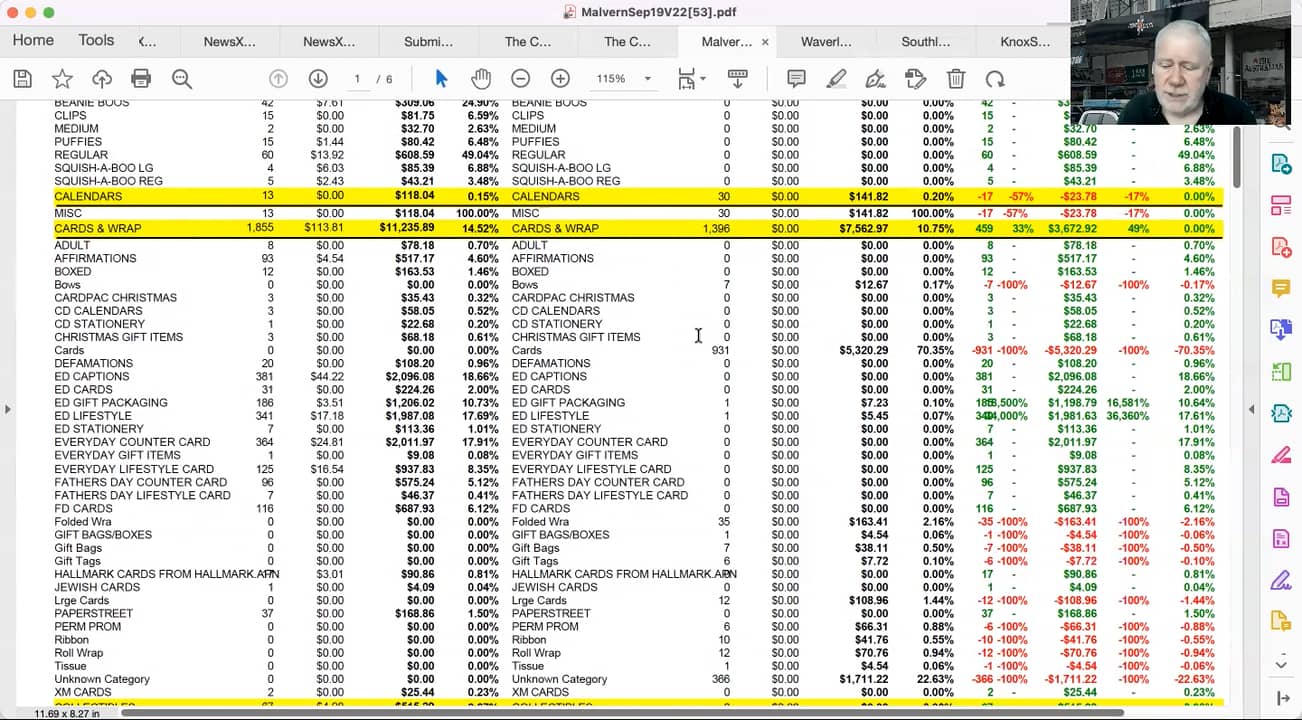Collapse the right tools pane arrow

(1251, 409)
